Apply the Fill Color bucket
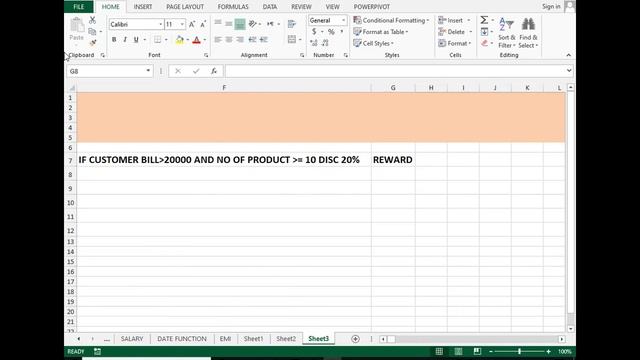Image resolution: width=640 pixels, height=360 pixels. pyautogui.click(x=180, y=40)
